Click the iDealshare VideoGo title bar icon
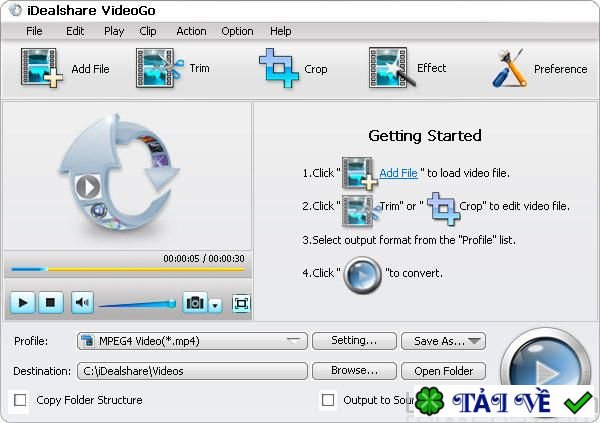600x423 pixels. tap(15, 10)
